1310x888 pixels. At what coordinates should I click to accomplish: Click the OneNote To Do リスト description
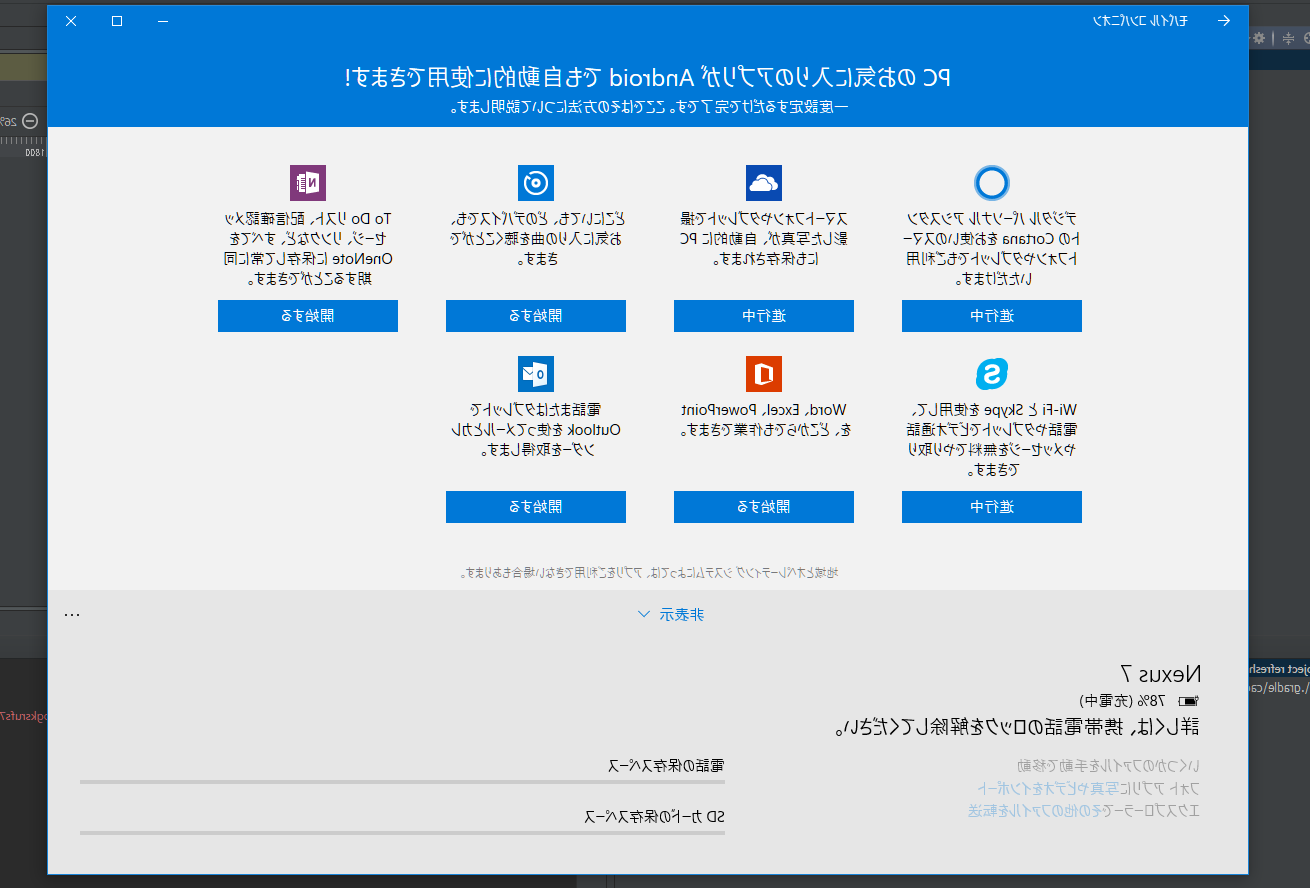pos(308,248)
